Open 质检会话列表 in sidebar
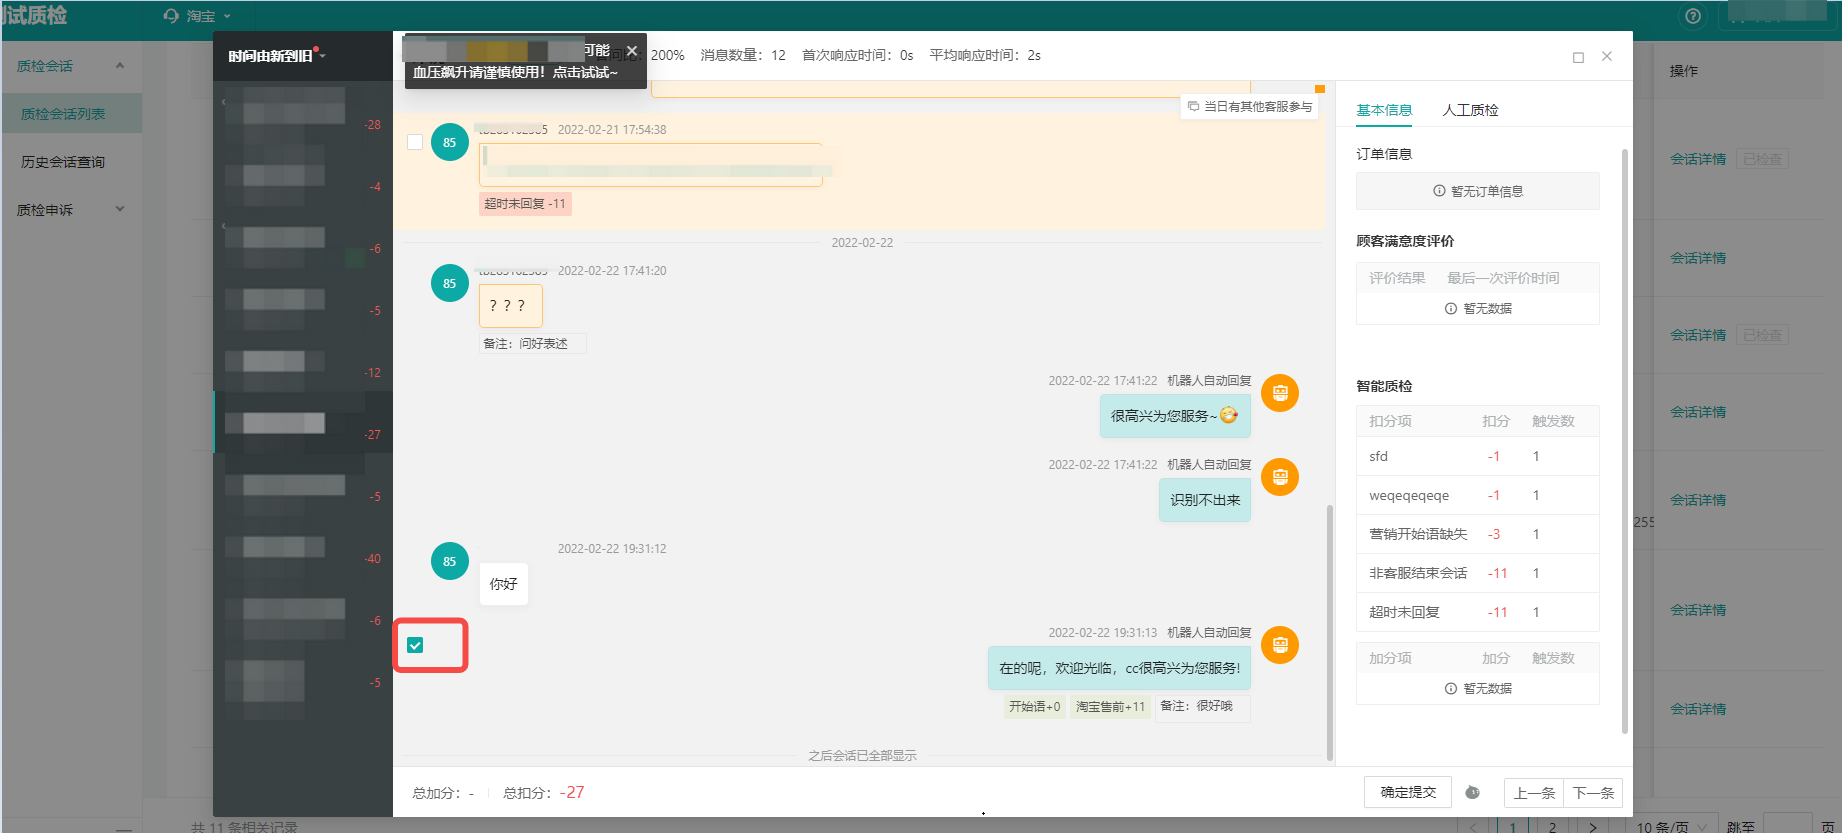The height and width of the screenshot is (833, 1842). pyautogui.click(x=72, y=114)
